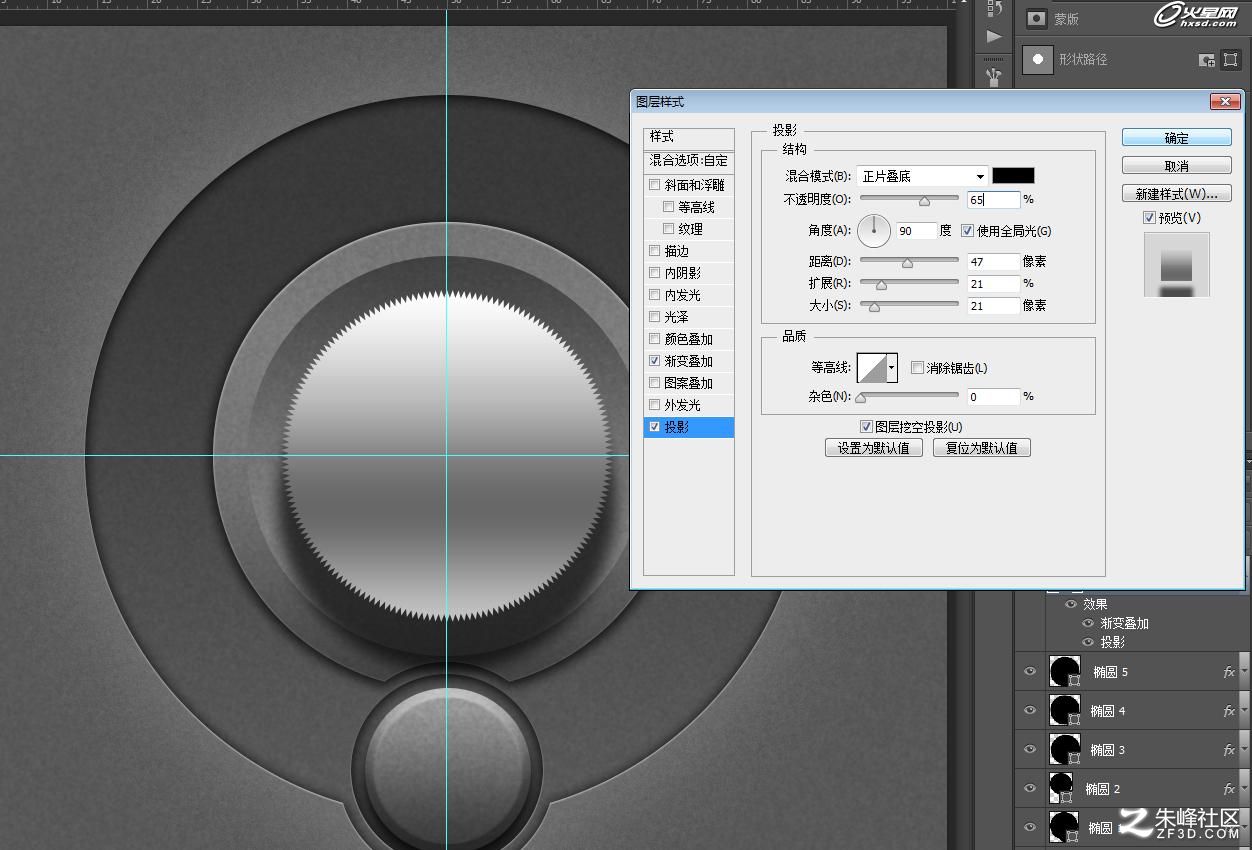The height and width of the screenshot is (850, 1252).
Task: Toggle visibility of all effects (效果)
Action: coord(1071,604)
